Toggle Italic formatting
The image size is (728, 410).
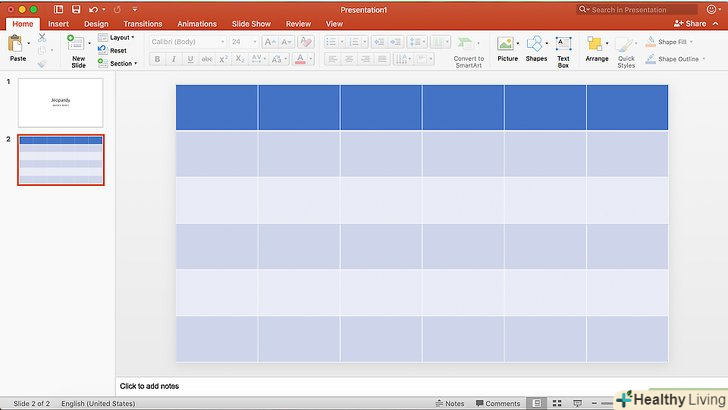click(x=174, y=59)
